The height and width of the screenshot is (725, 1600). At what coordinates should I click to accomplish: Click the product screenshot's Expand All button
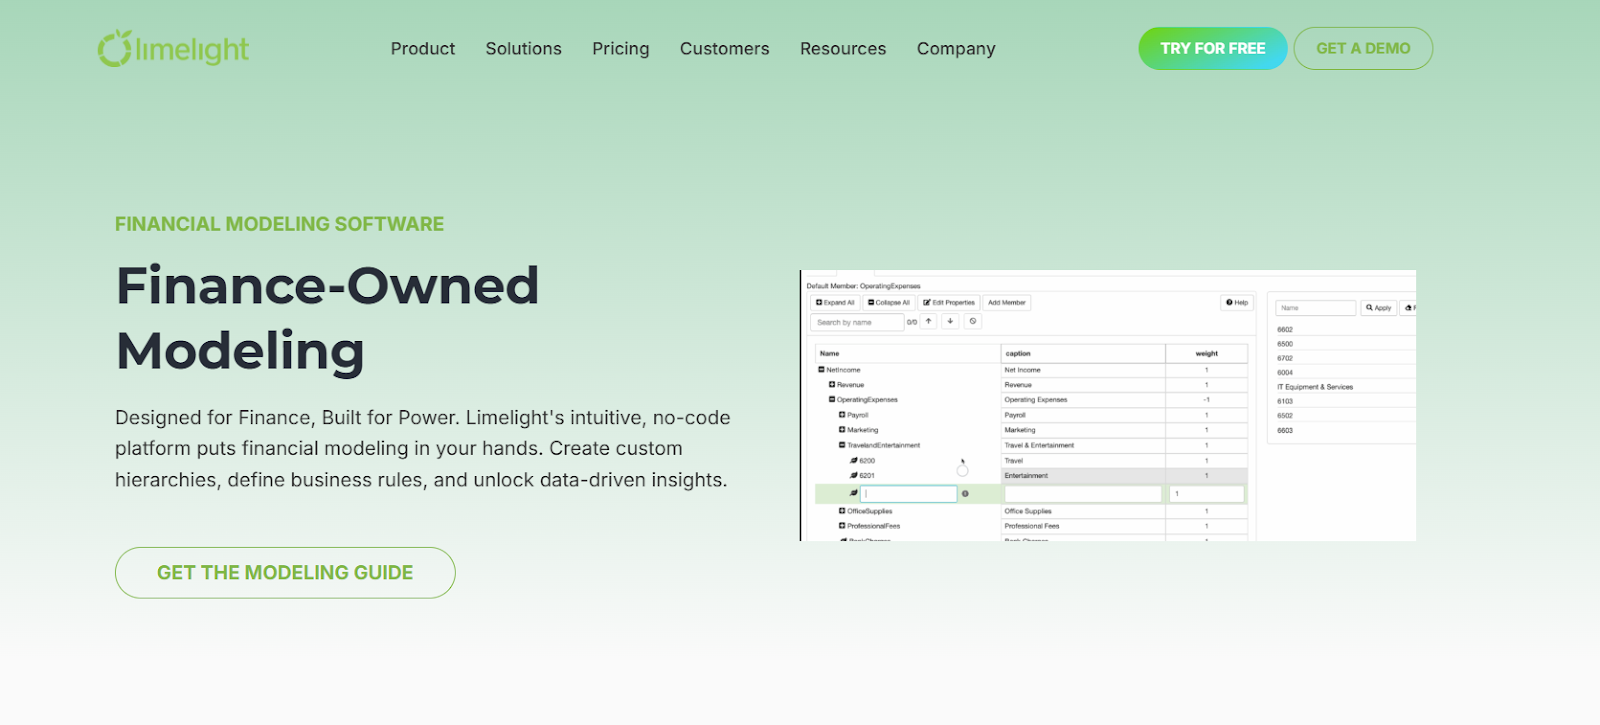835,302
